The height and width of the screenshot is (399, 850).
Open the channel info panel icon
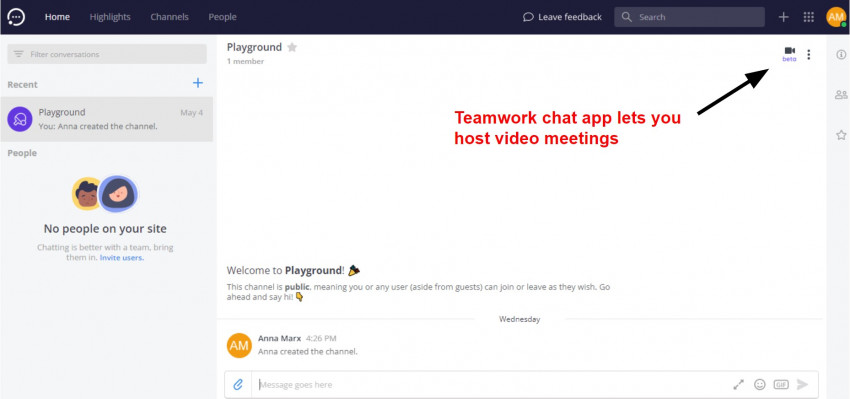pyautogui.click(x=841, y=54)
